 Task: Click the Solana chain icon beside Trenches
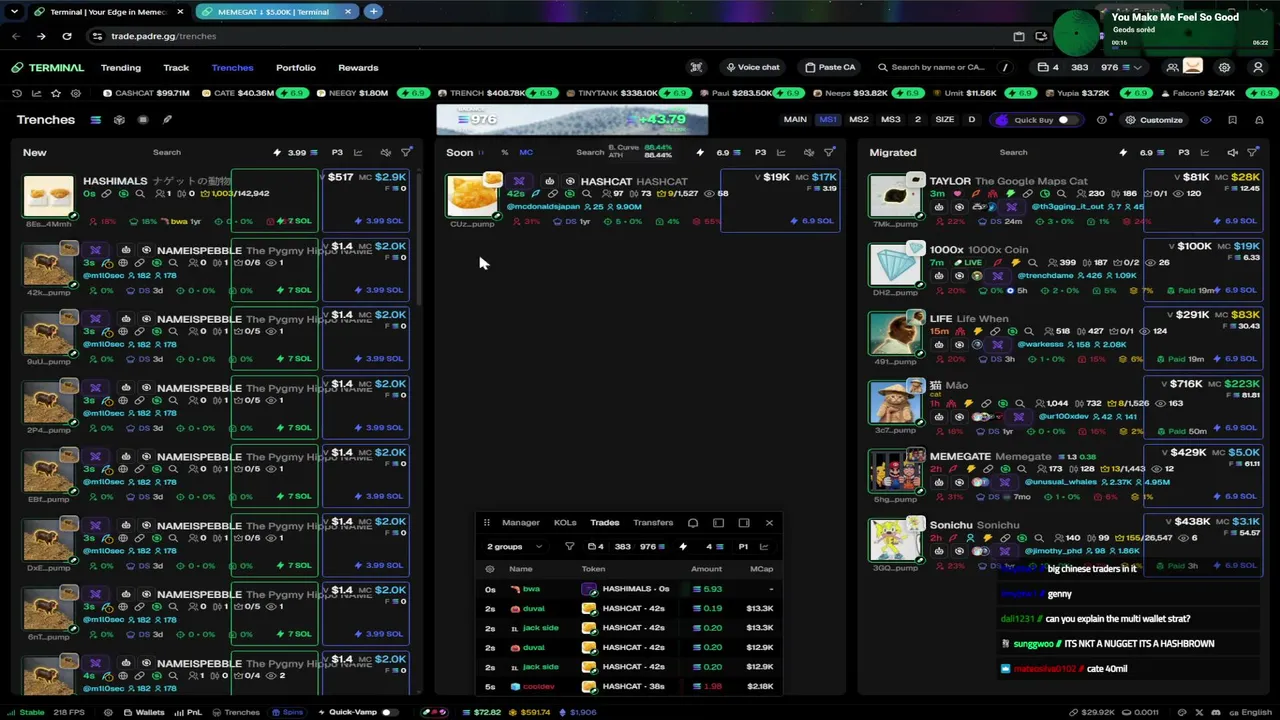pyautogui.click(x=95, y=120)
